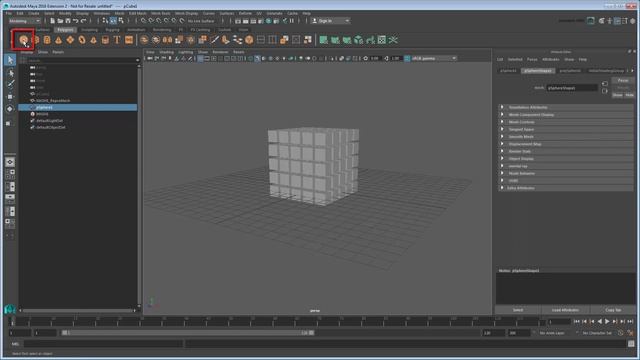
Task: Toggle the resolution gate in viewport toolbar
Action: coord(214,58)
